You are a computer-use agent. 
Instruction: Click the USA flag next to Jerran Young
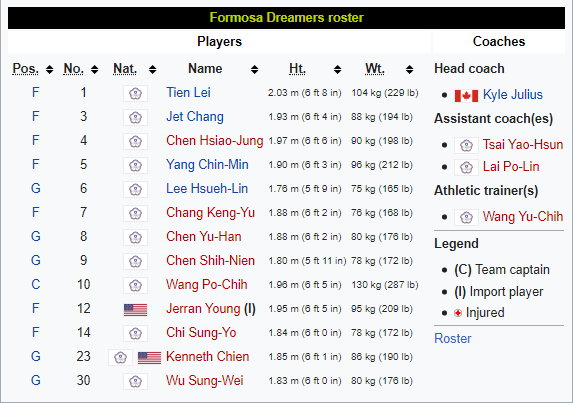point(136,310)
